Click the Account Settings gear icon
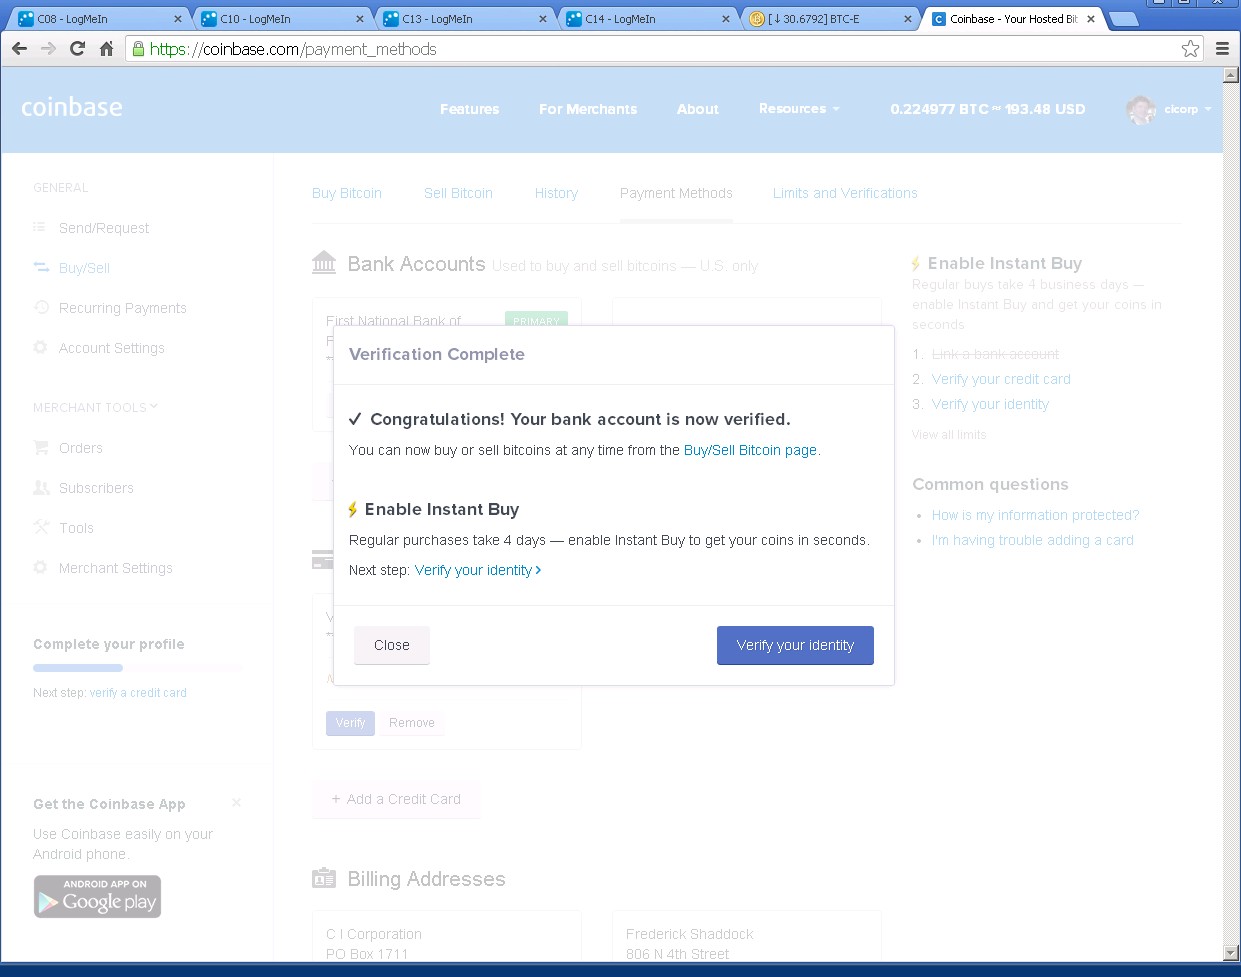 [x=40, y=348]
